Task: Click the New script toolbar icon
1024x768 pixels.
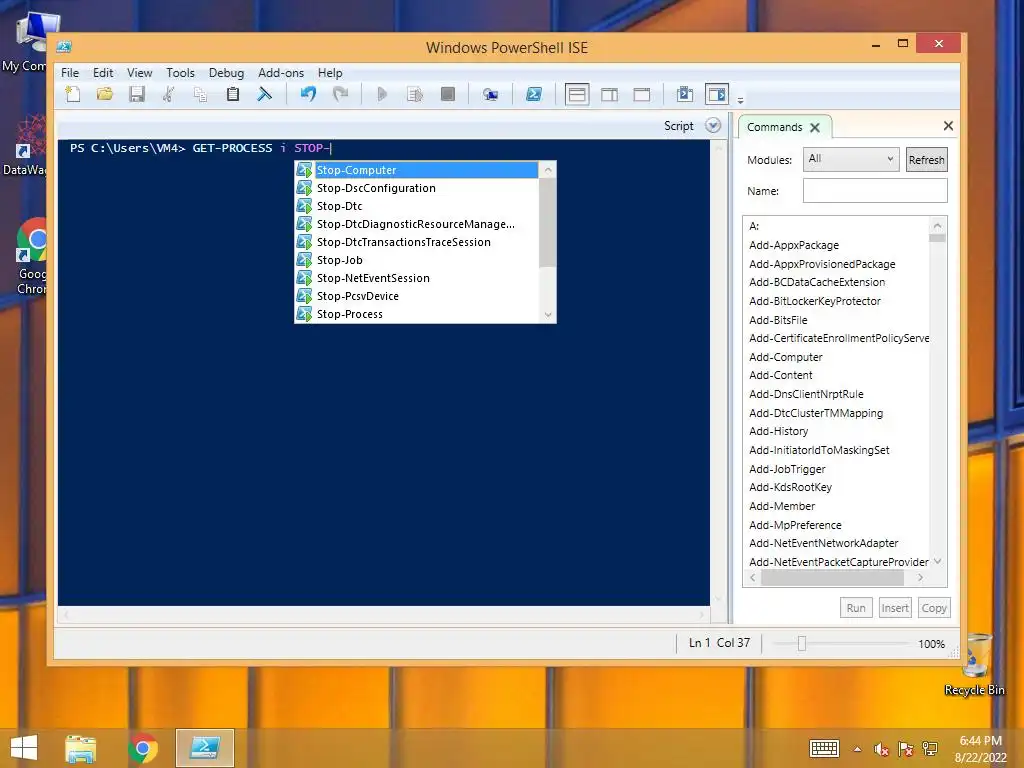Action: coord(73,95)
